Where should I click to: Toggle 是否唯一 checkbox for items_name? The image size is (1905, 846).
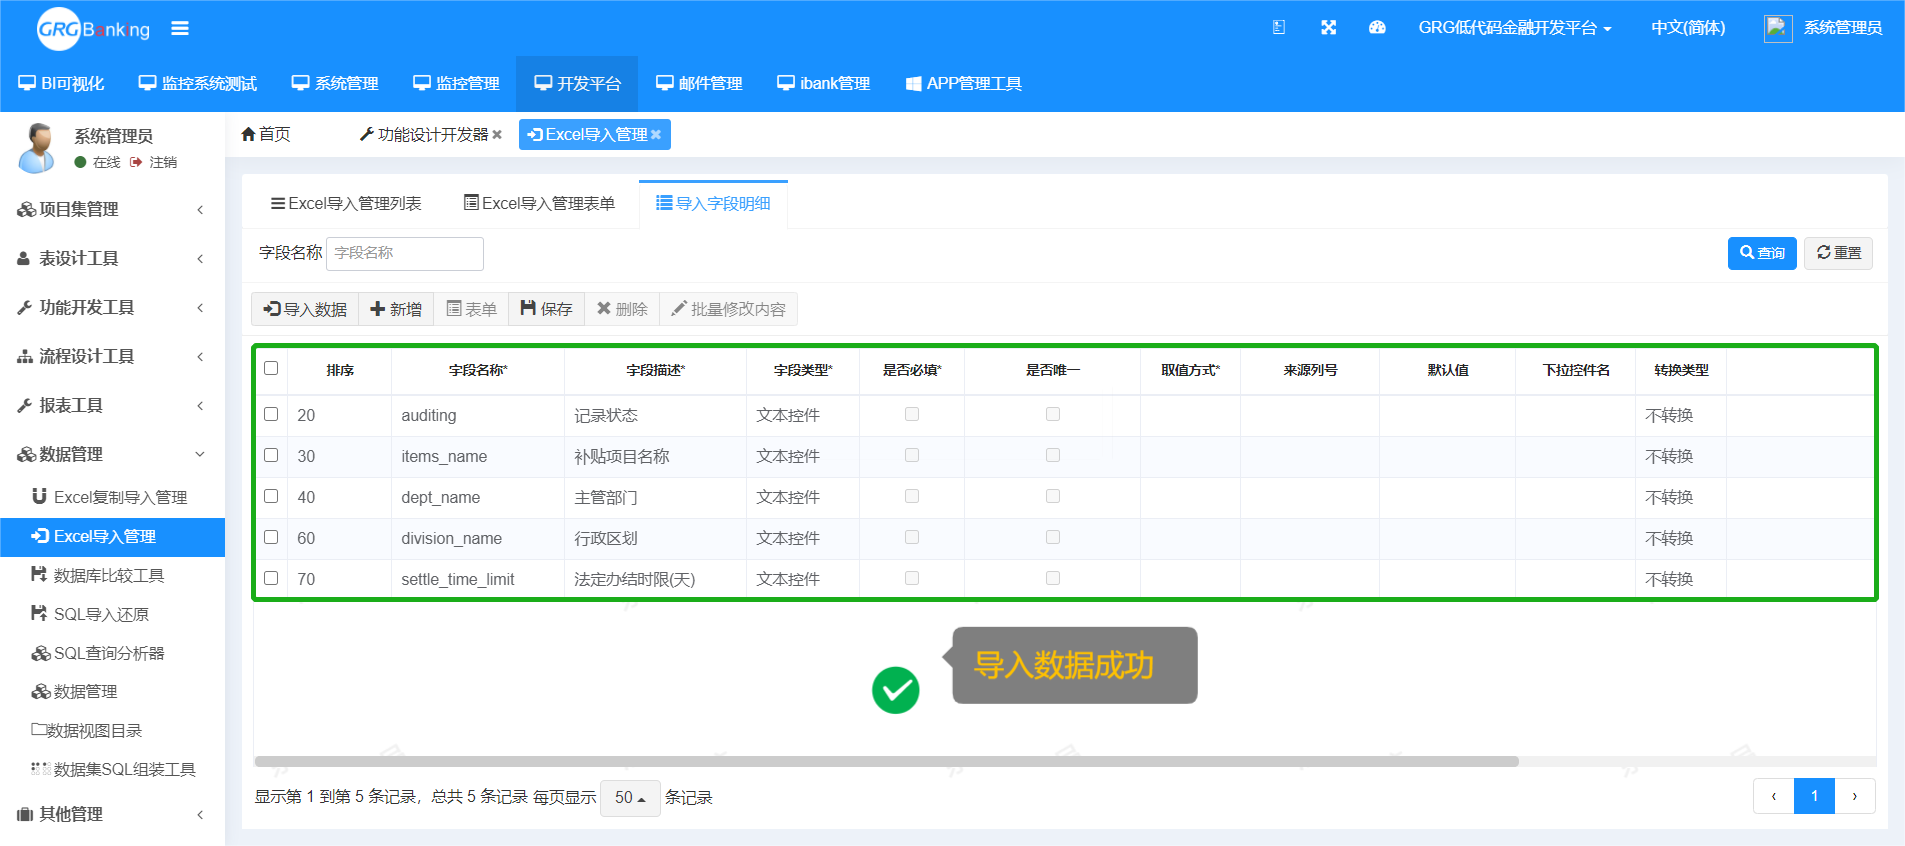pos(1053,455)
